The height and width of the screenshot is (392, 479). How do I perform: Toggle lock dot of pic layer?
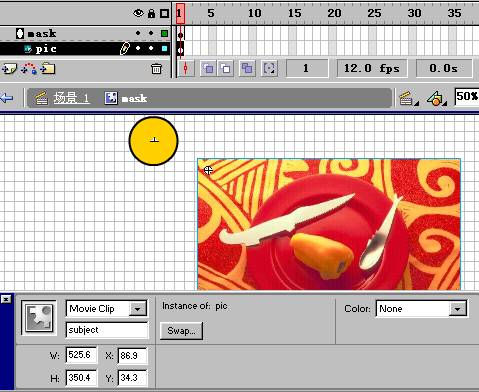coord(151,48)
